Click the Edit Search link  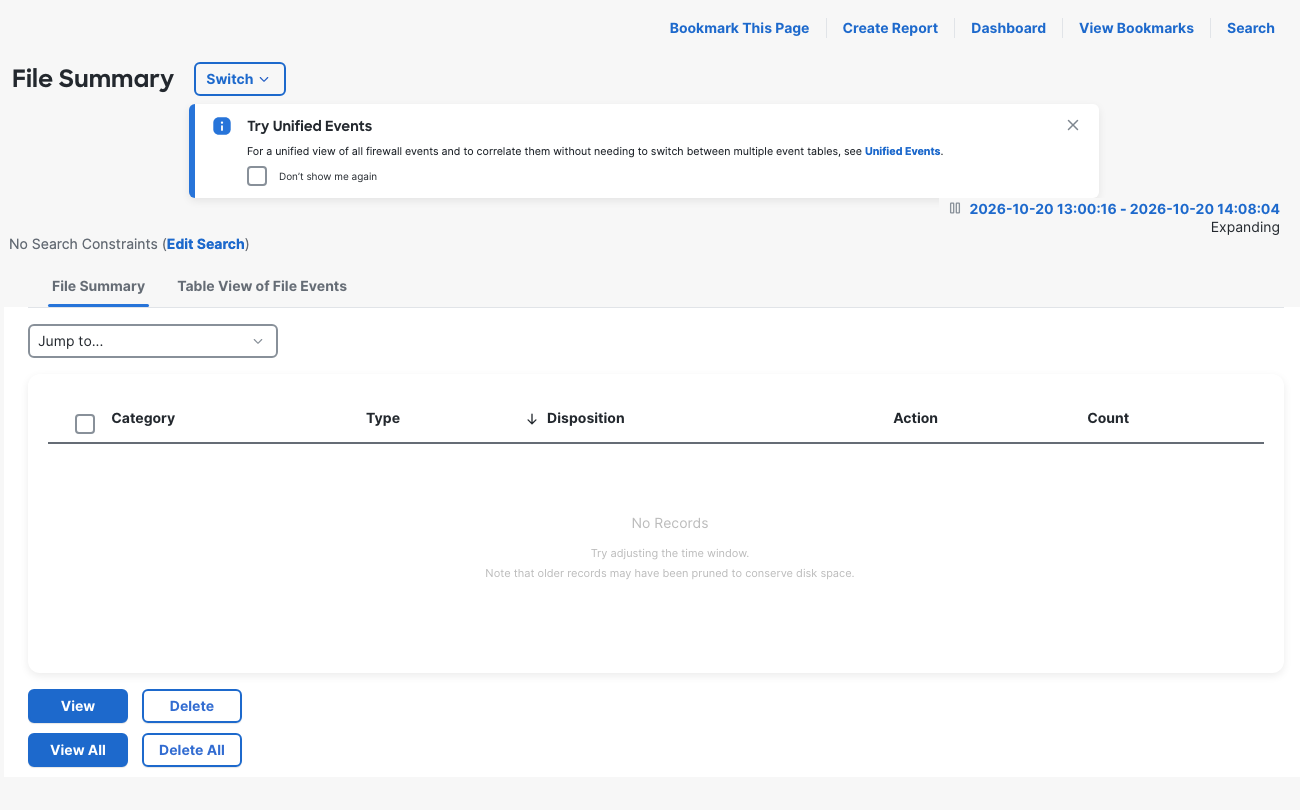coord(206,244)
